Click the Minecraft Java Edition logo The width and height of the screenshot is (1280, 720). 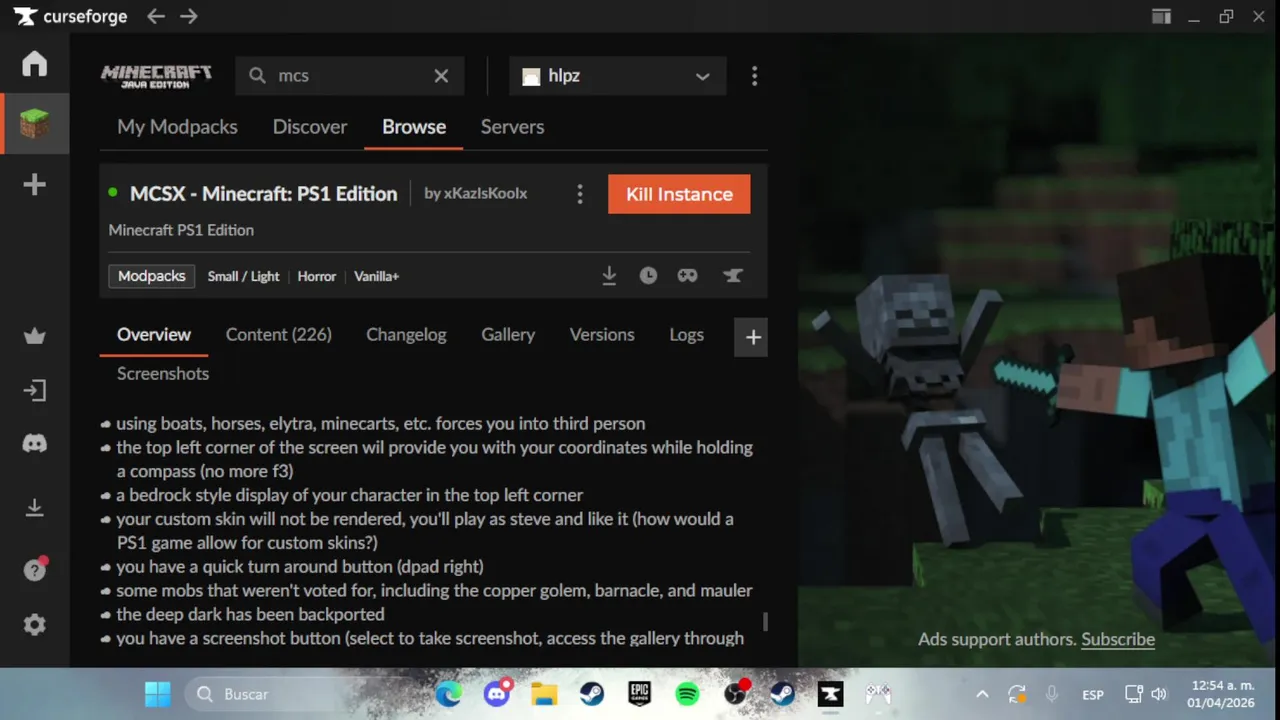point(156,76)
